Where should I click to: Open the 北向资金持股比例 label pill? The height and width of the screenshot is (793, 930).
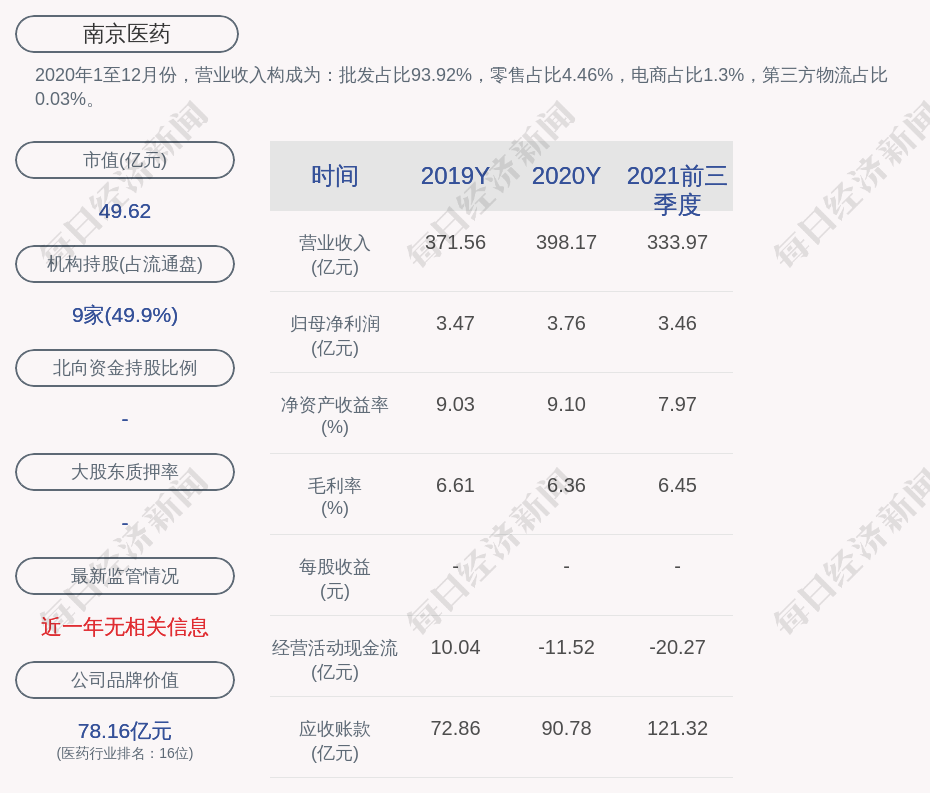click(x=125, y=368)
